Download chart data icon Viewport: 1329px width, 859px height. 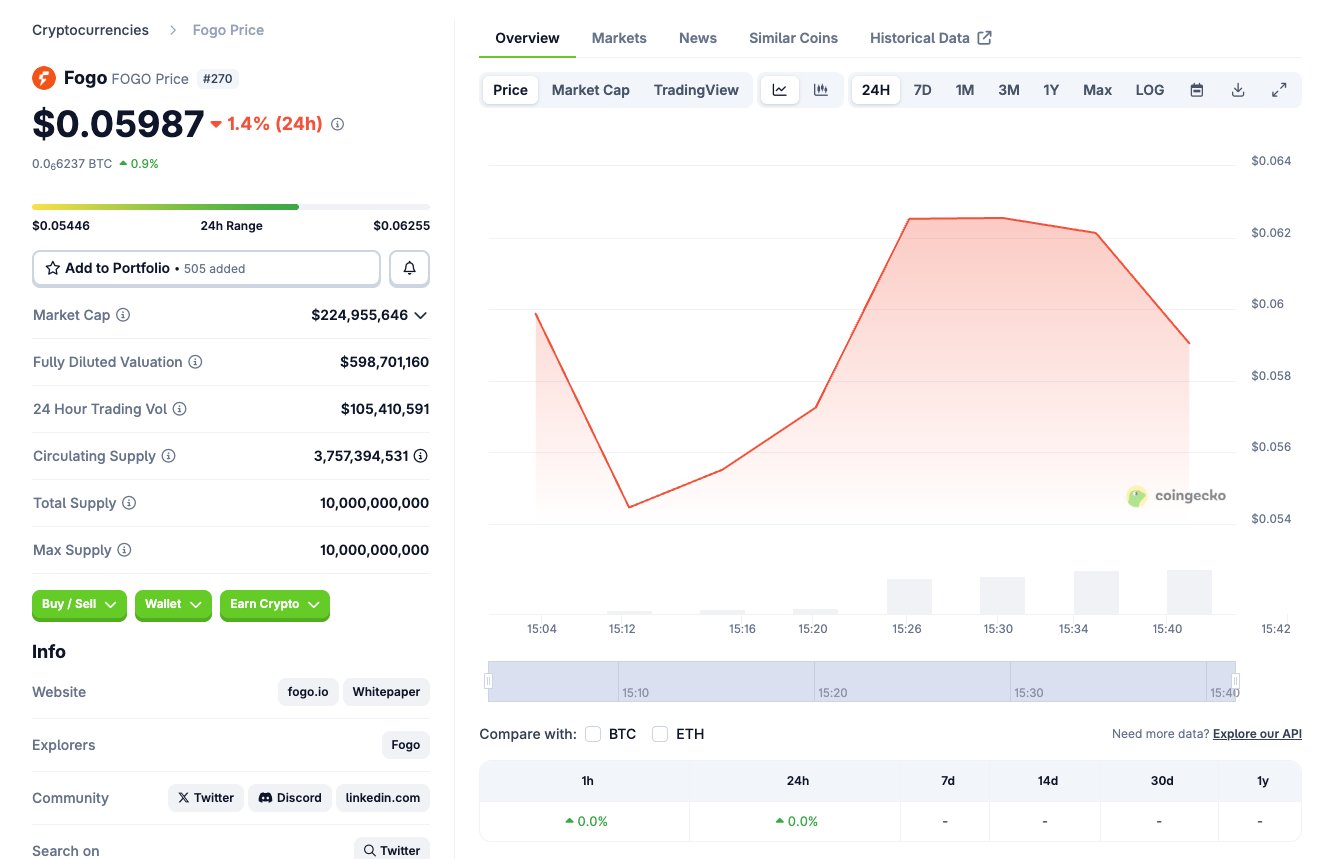tap(1238, 90)
